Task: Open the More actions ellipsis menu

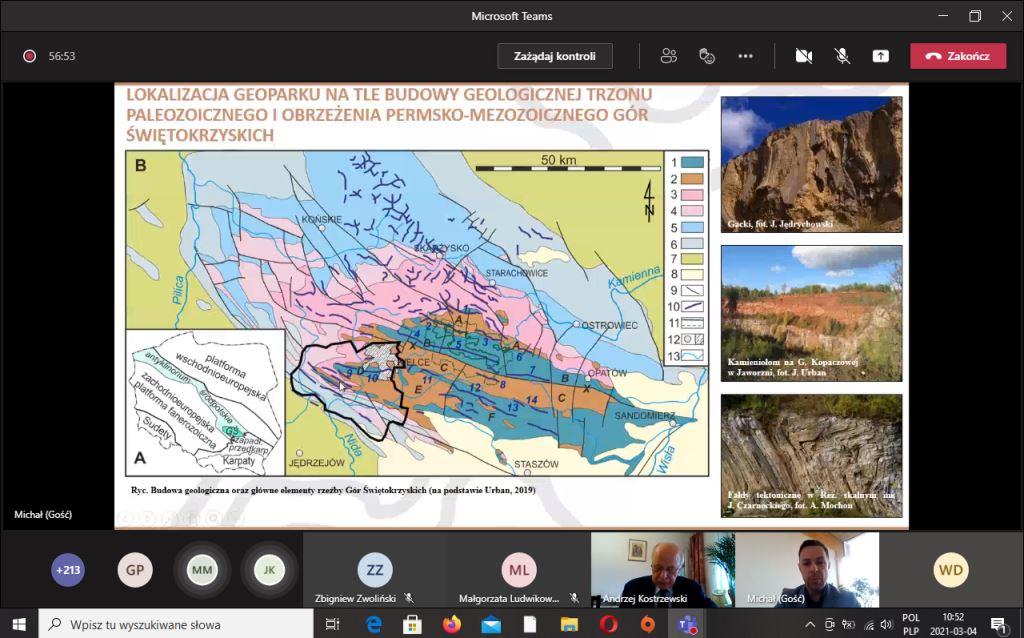Action: (x=745, y=56)
